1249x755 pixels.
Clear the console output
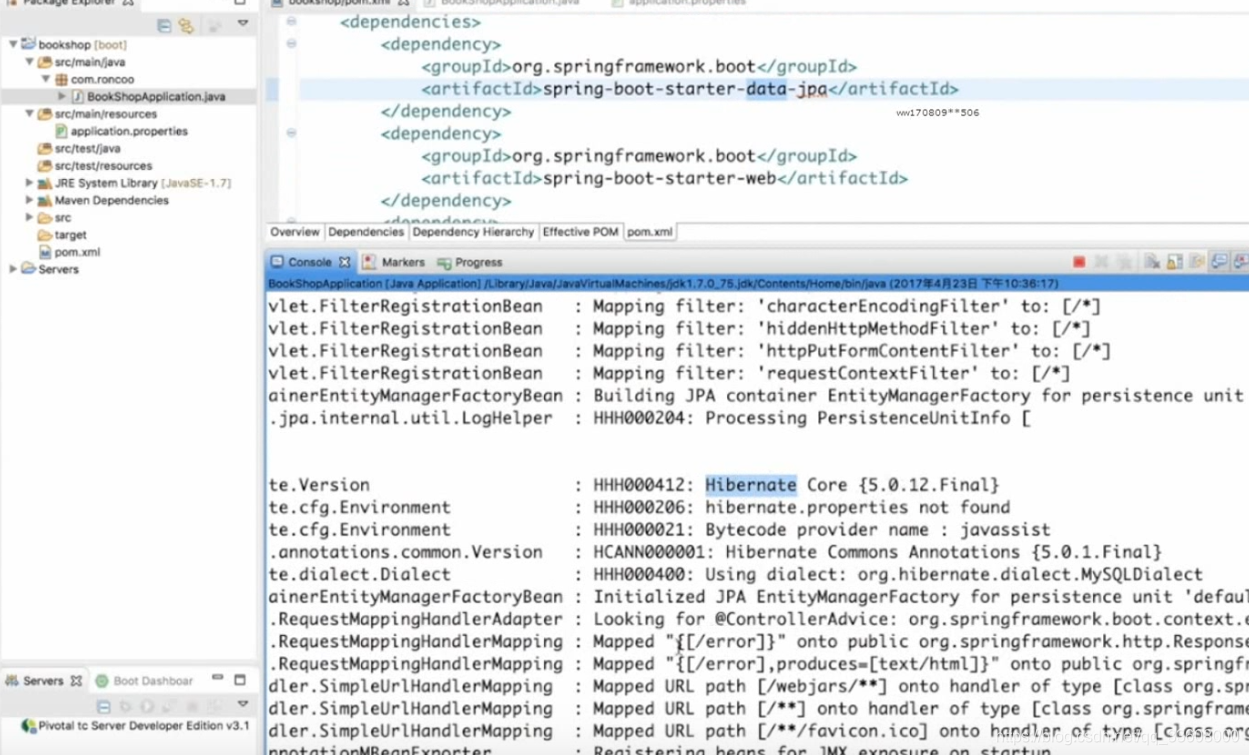pyautogui.click(x=1153, y=262)
